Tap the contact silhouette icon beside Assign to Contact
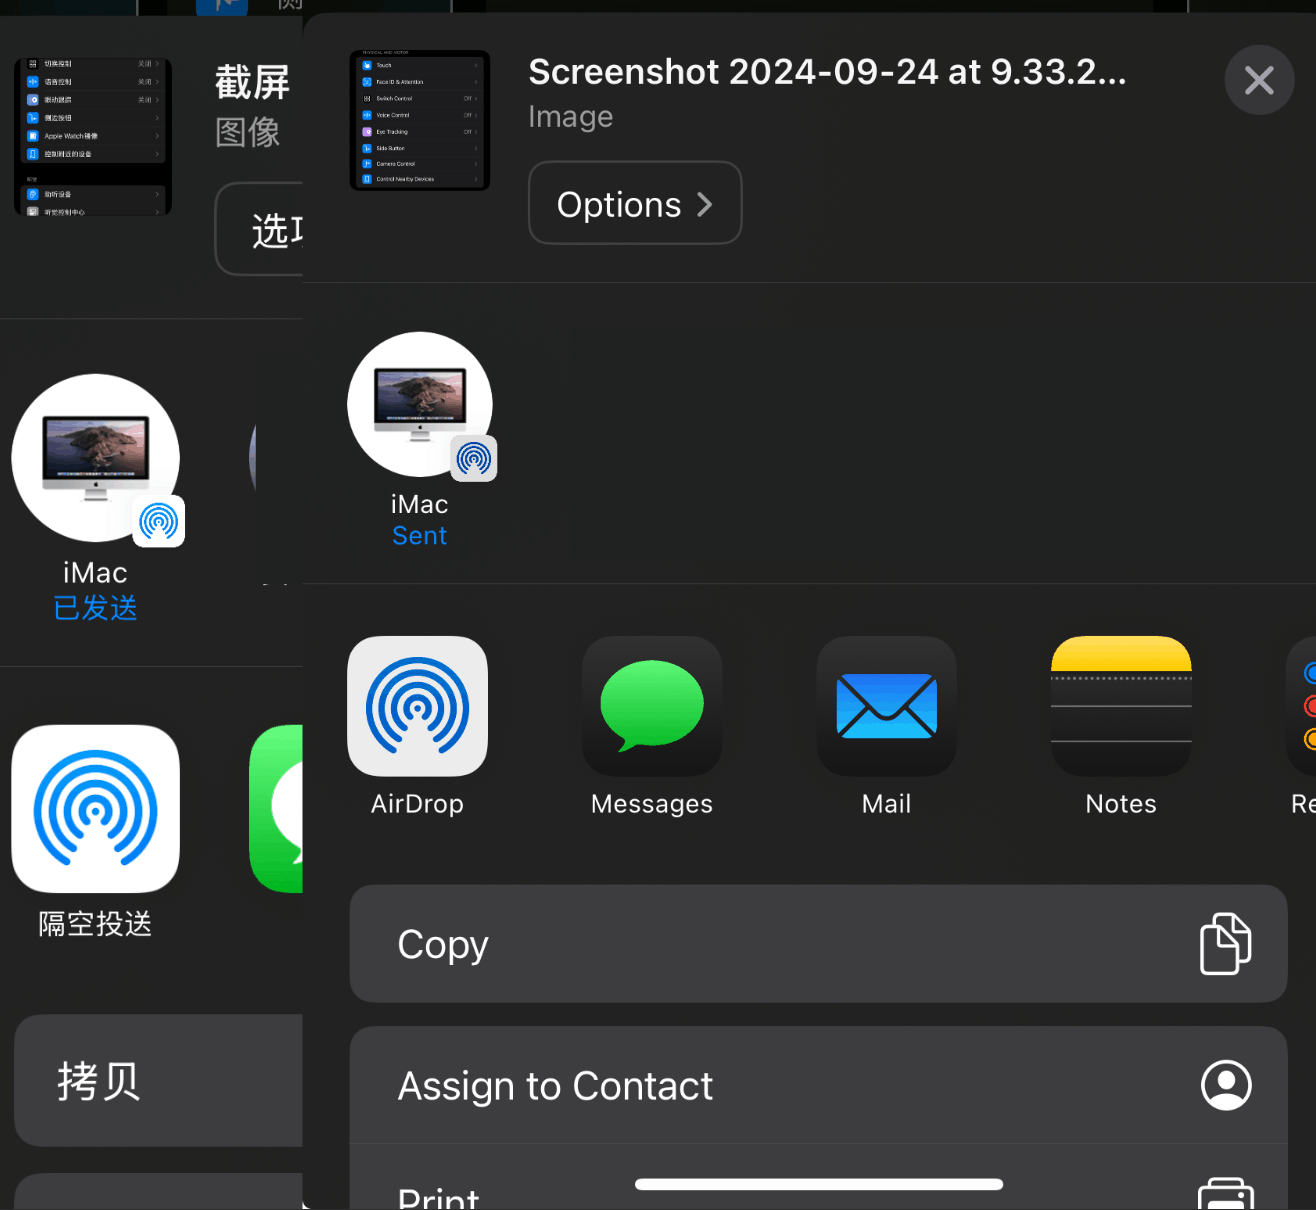The image size is (1316, 1210). tap(1225, 1084)
